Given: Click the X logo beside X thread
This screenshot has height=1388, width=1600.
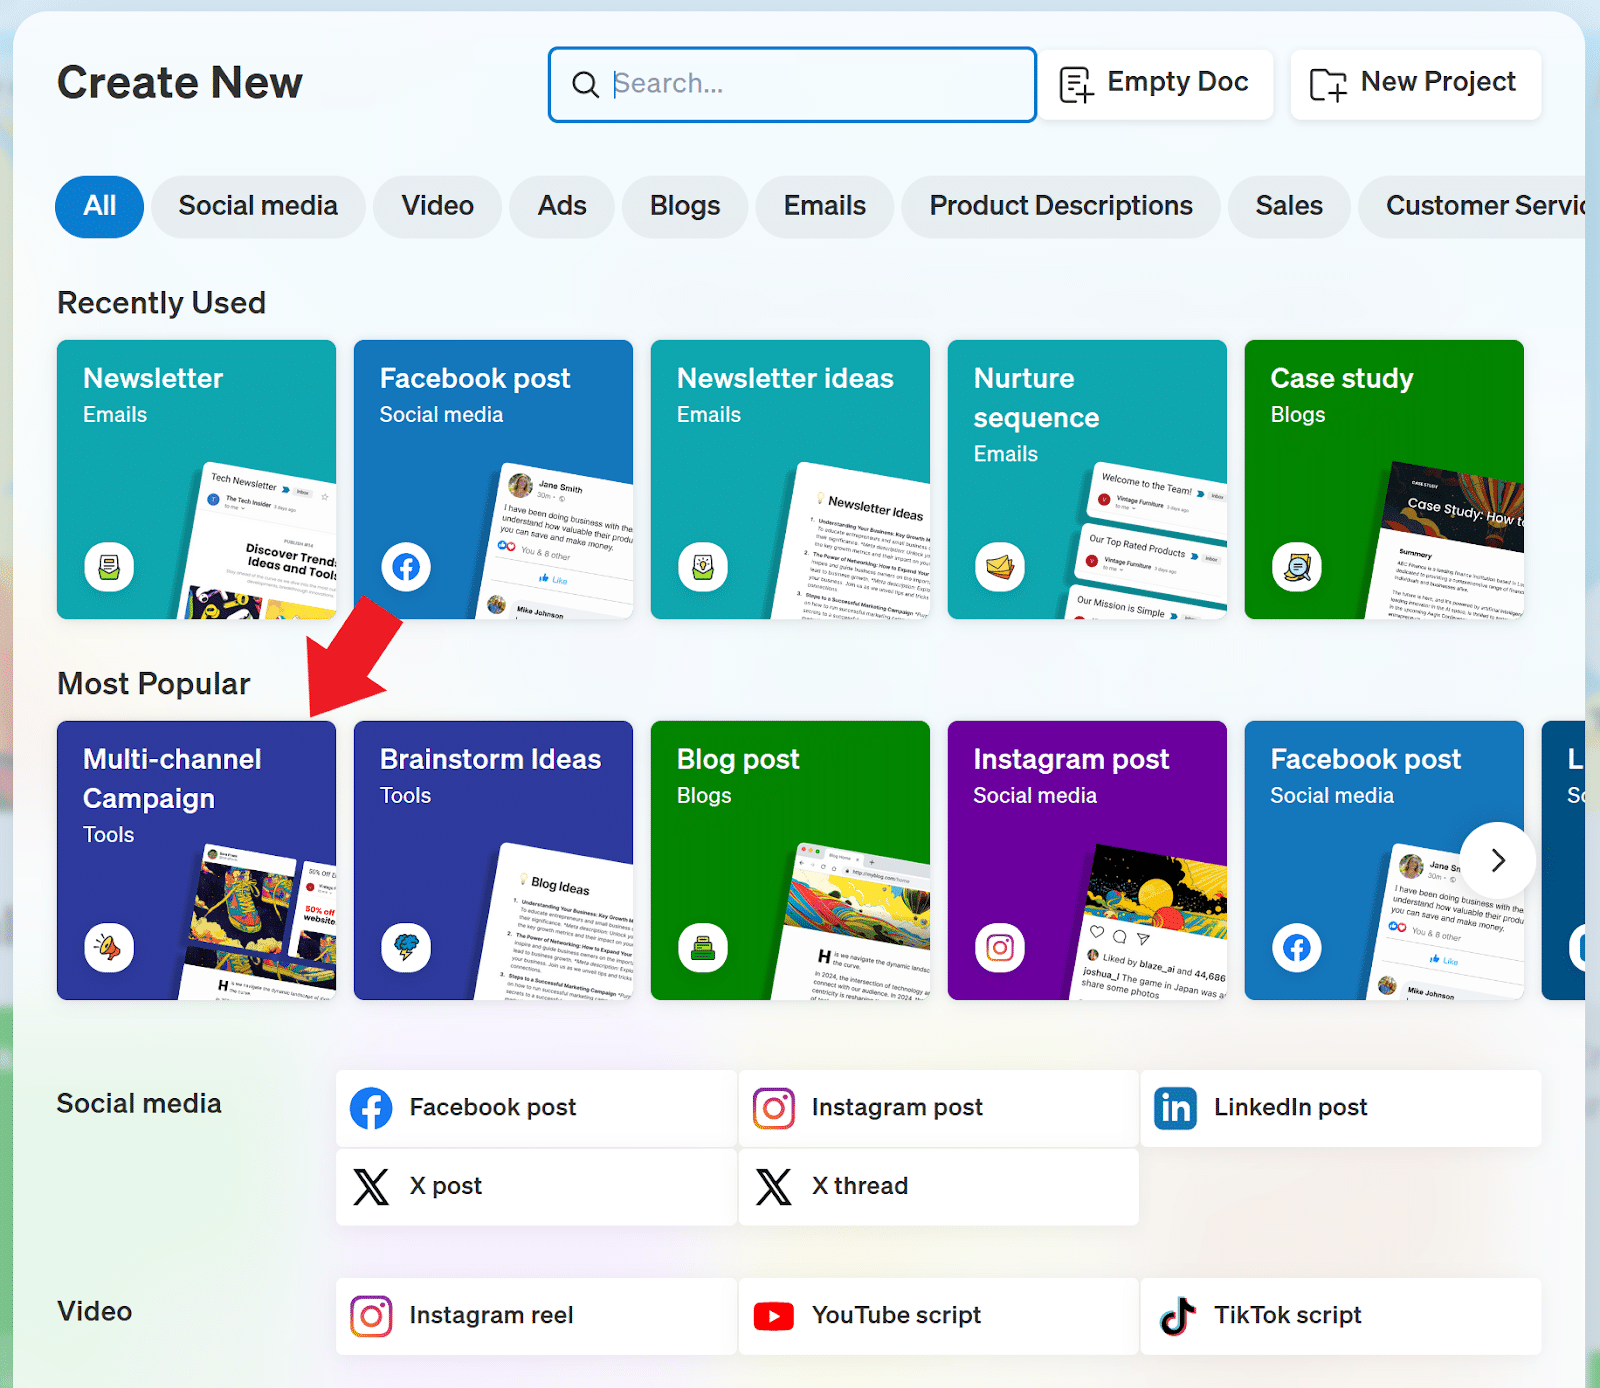Looking at the screenshot, I should coord(774,1187).
